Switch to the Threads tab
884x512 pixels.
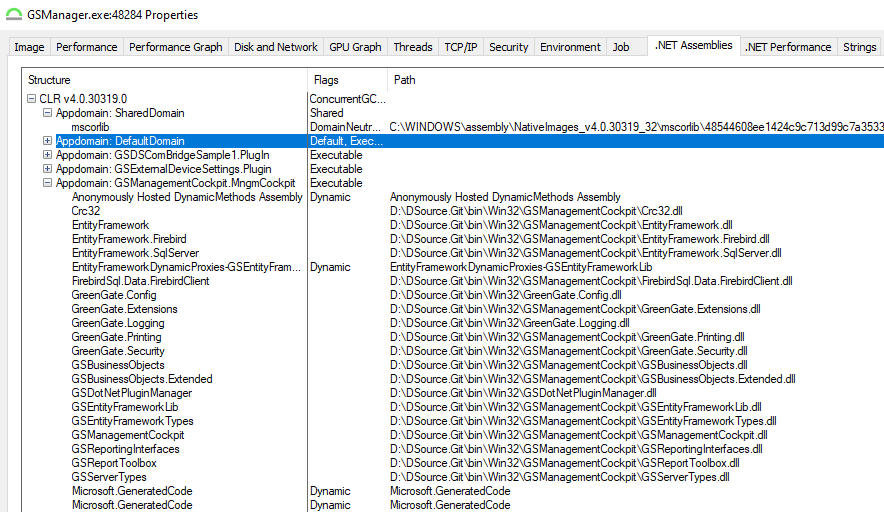click(x=413, y=47)
